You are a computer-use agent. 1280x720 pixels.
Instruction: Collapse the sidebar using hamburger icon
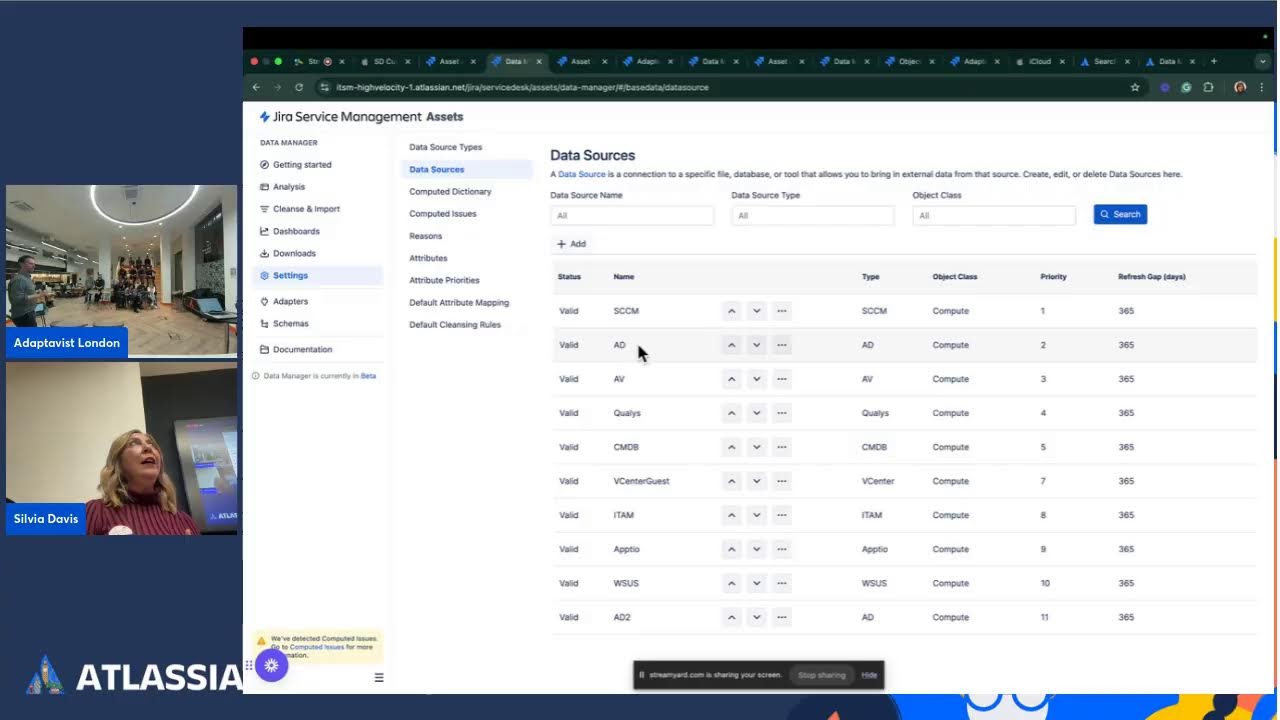pos(379,677)
